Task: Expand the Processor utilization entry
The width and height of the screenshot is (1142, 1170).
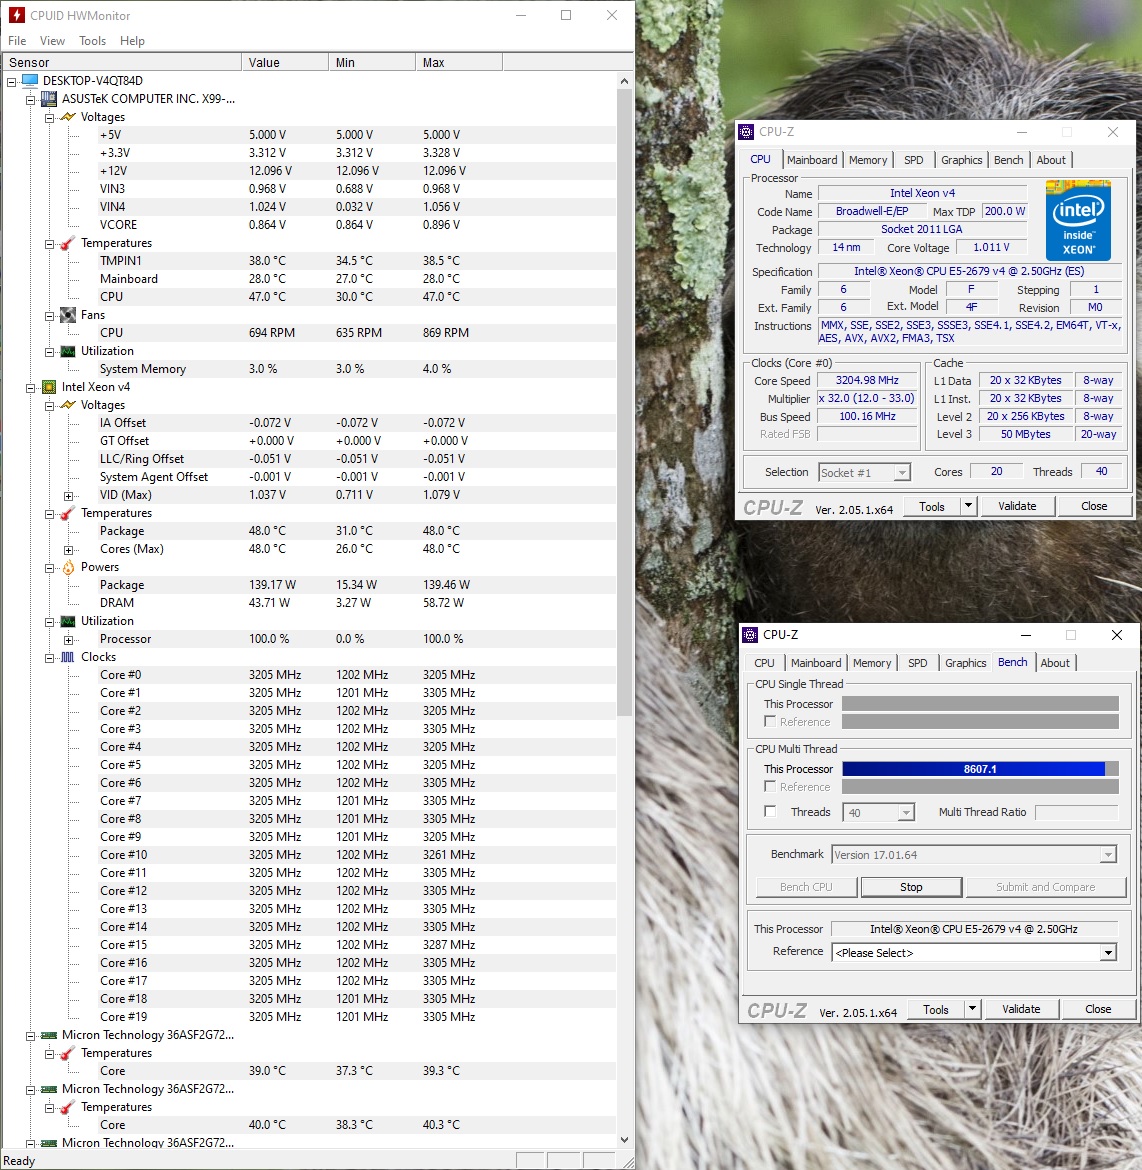Action: coord(69,640)
